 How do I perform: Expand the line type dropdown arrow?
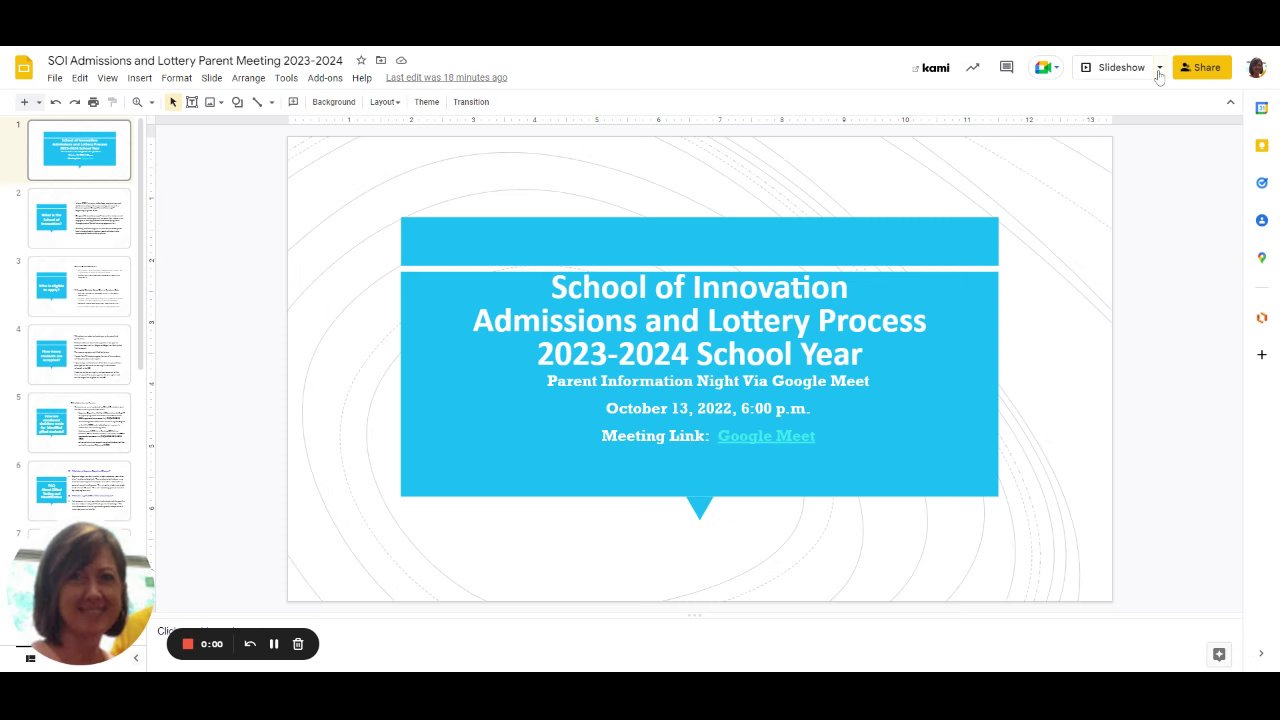[x=271, y=102]
